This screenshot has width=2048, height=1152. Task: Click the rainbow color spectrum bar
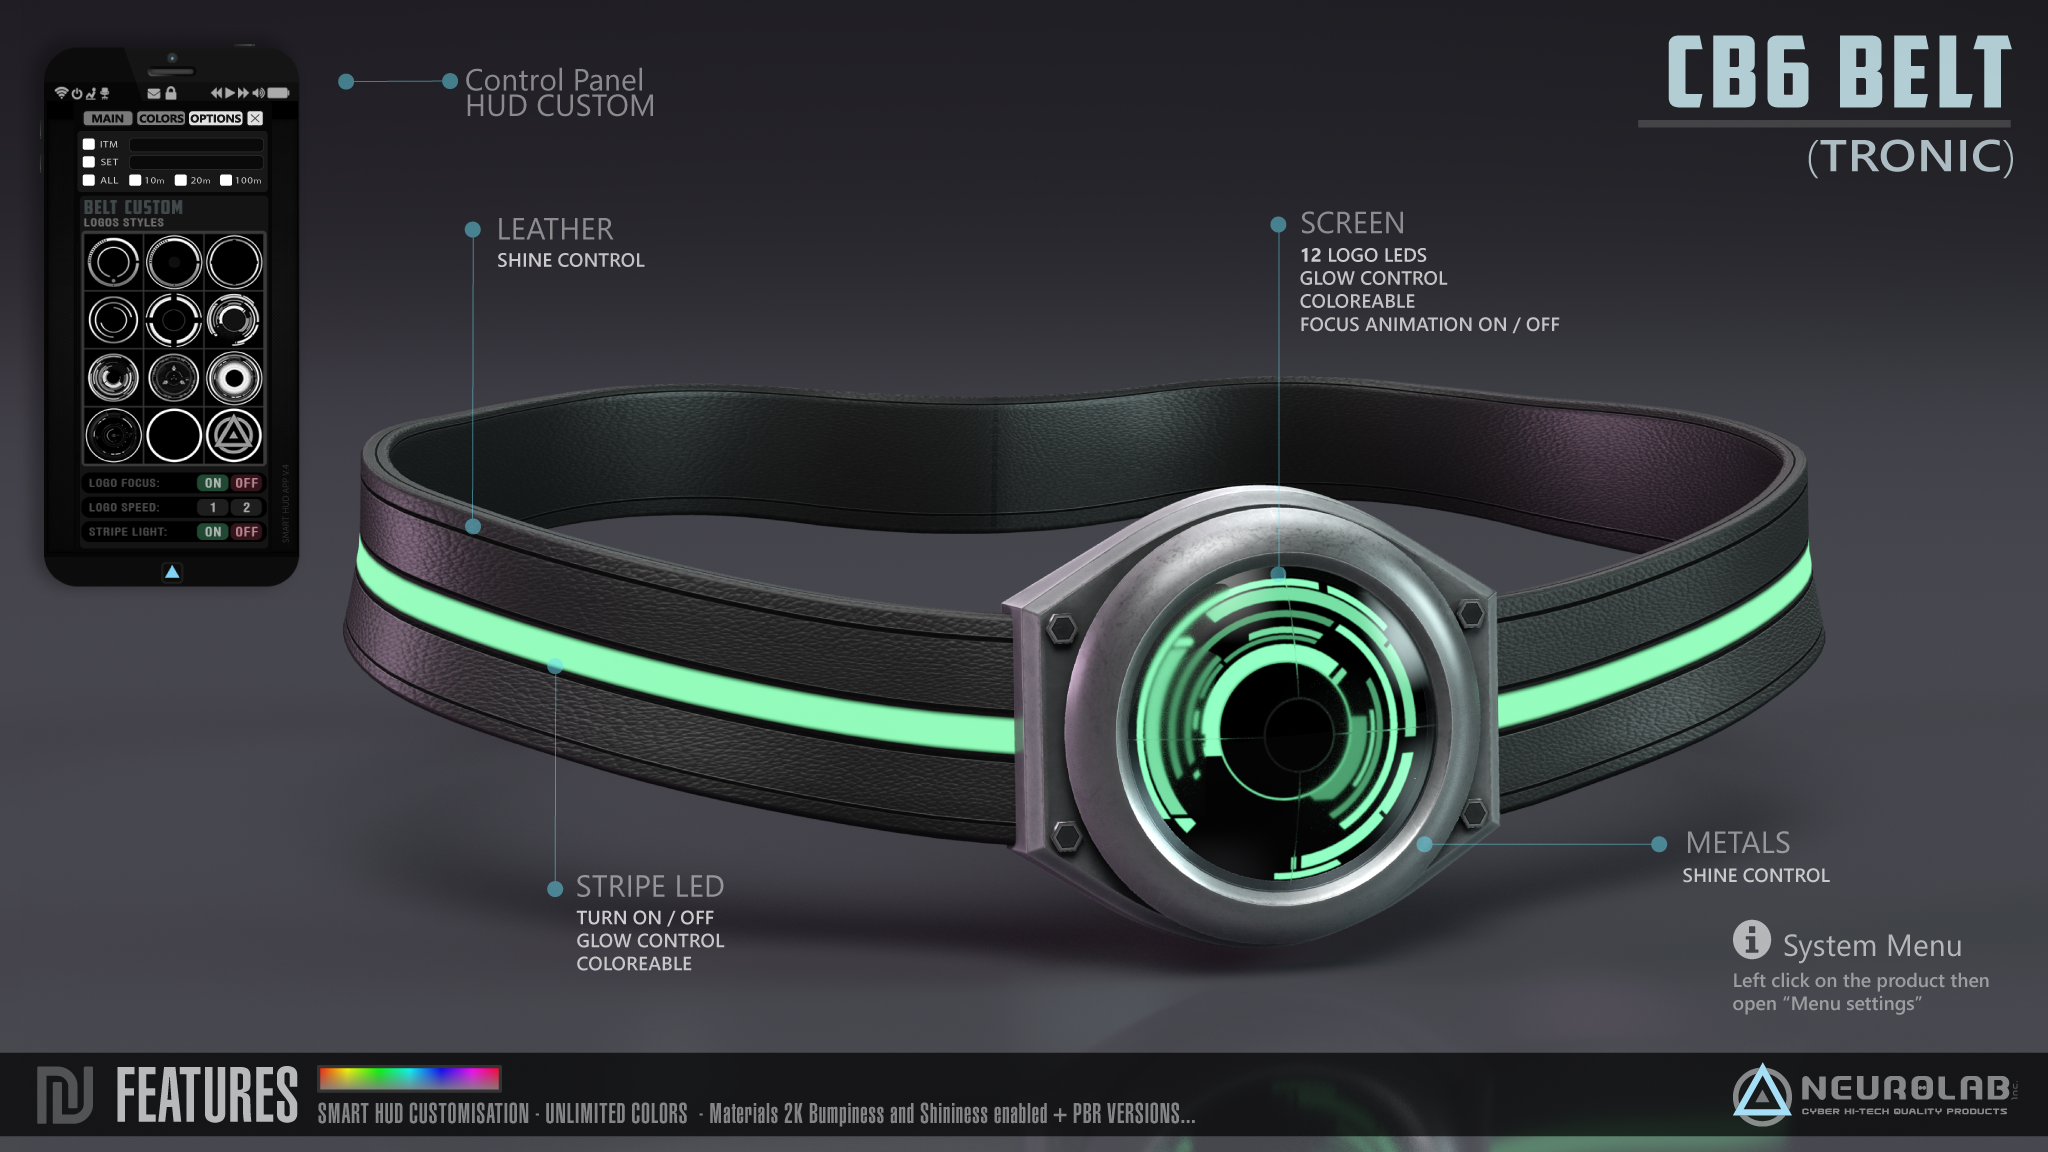(409, 1078)
